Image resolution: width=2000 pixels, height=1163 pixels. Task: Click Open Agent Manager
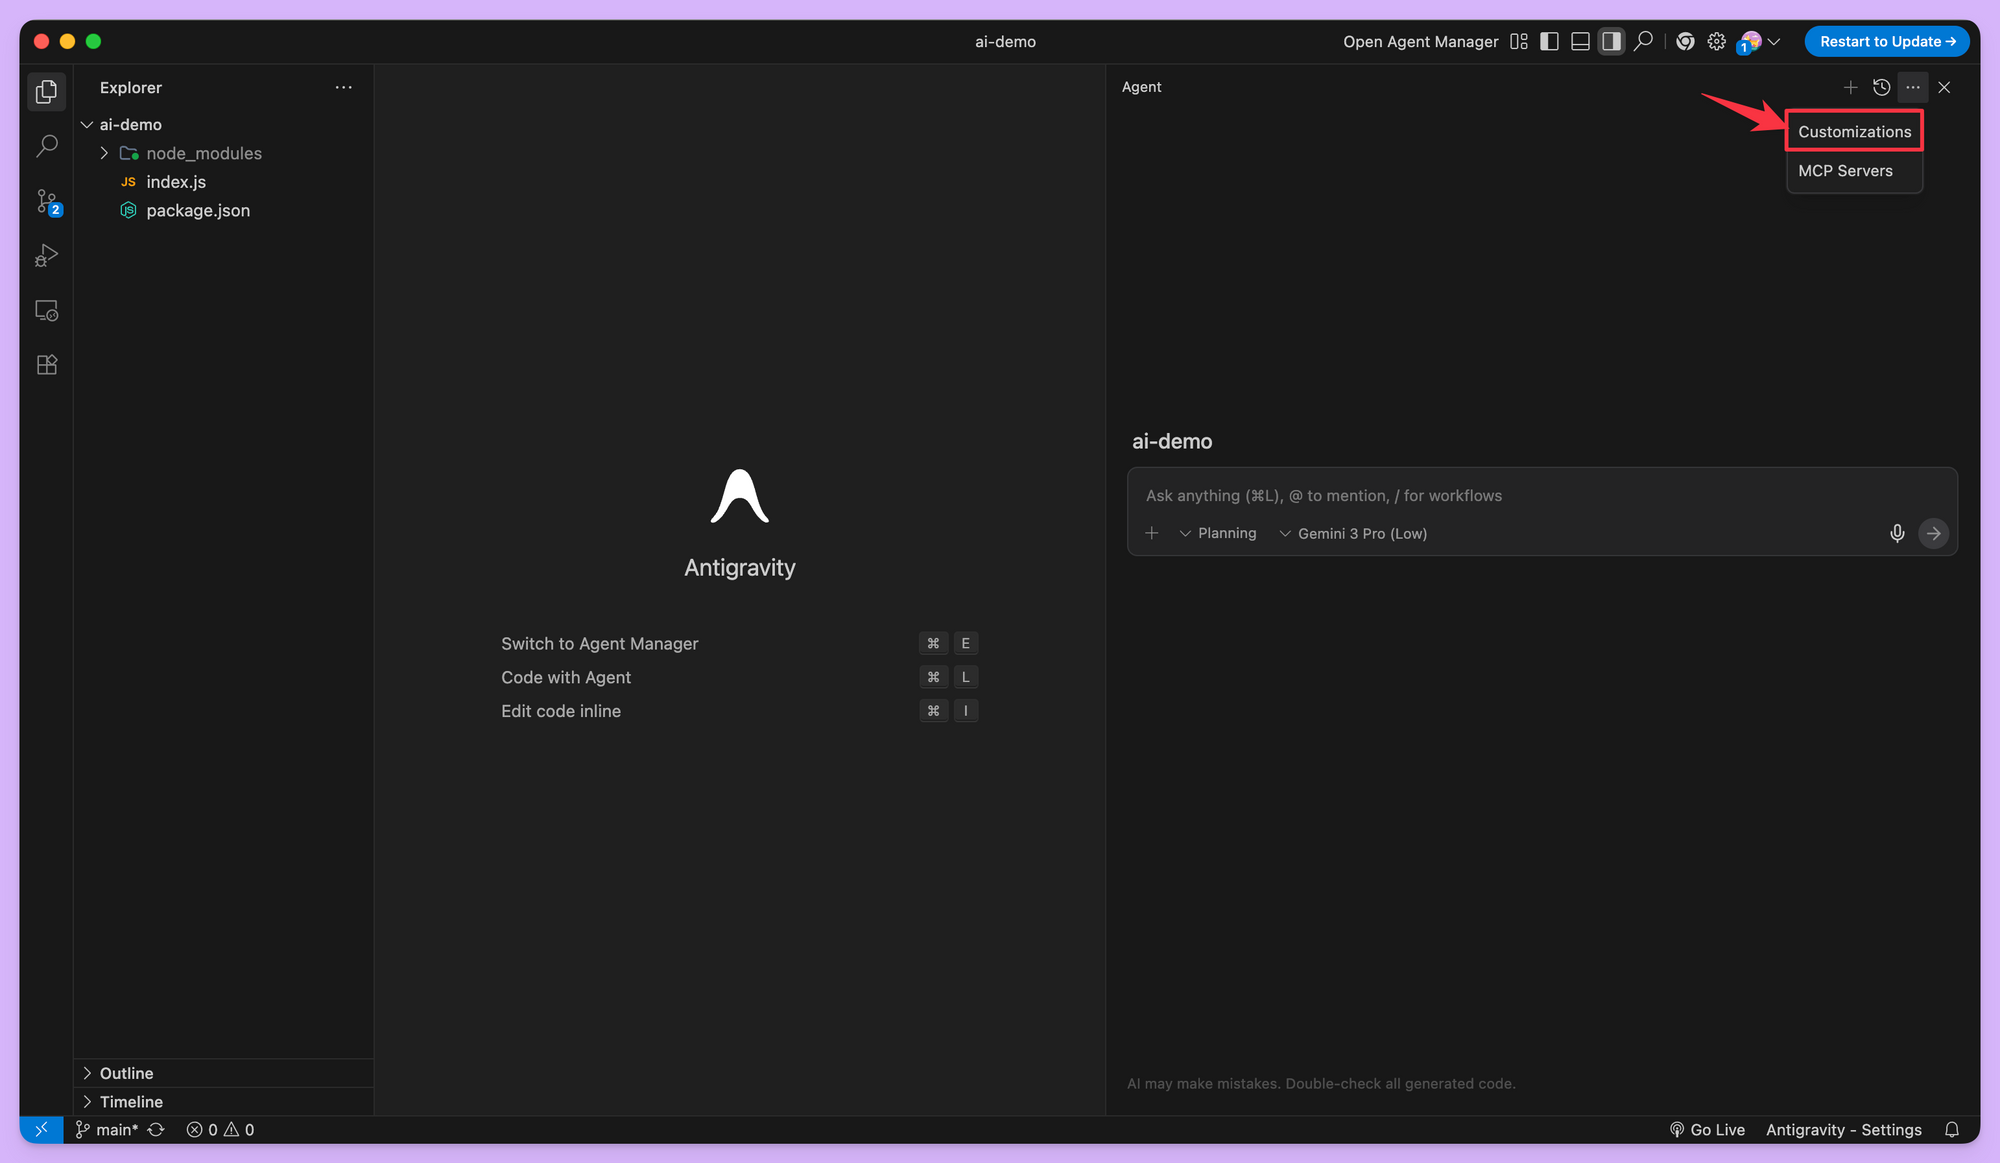1420,41
